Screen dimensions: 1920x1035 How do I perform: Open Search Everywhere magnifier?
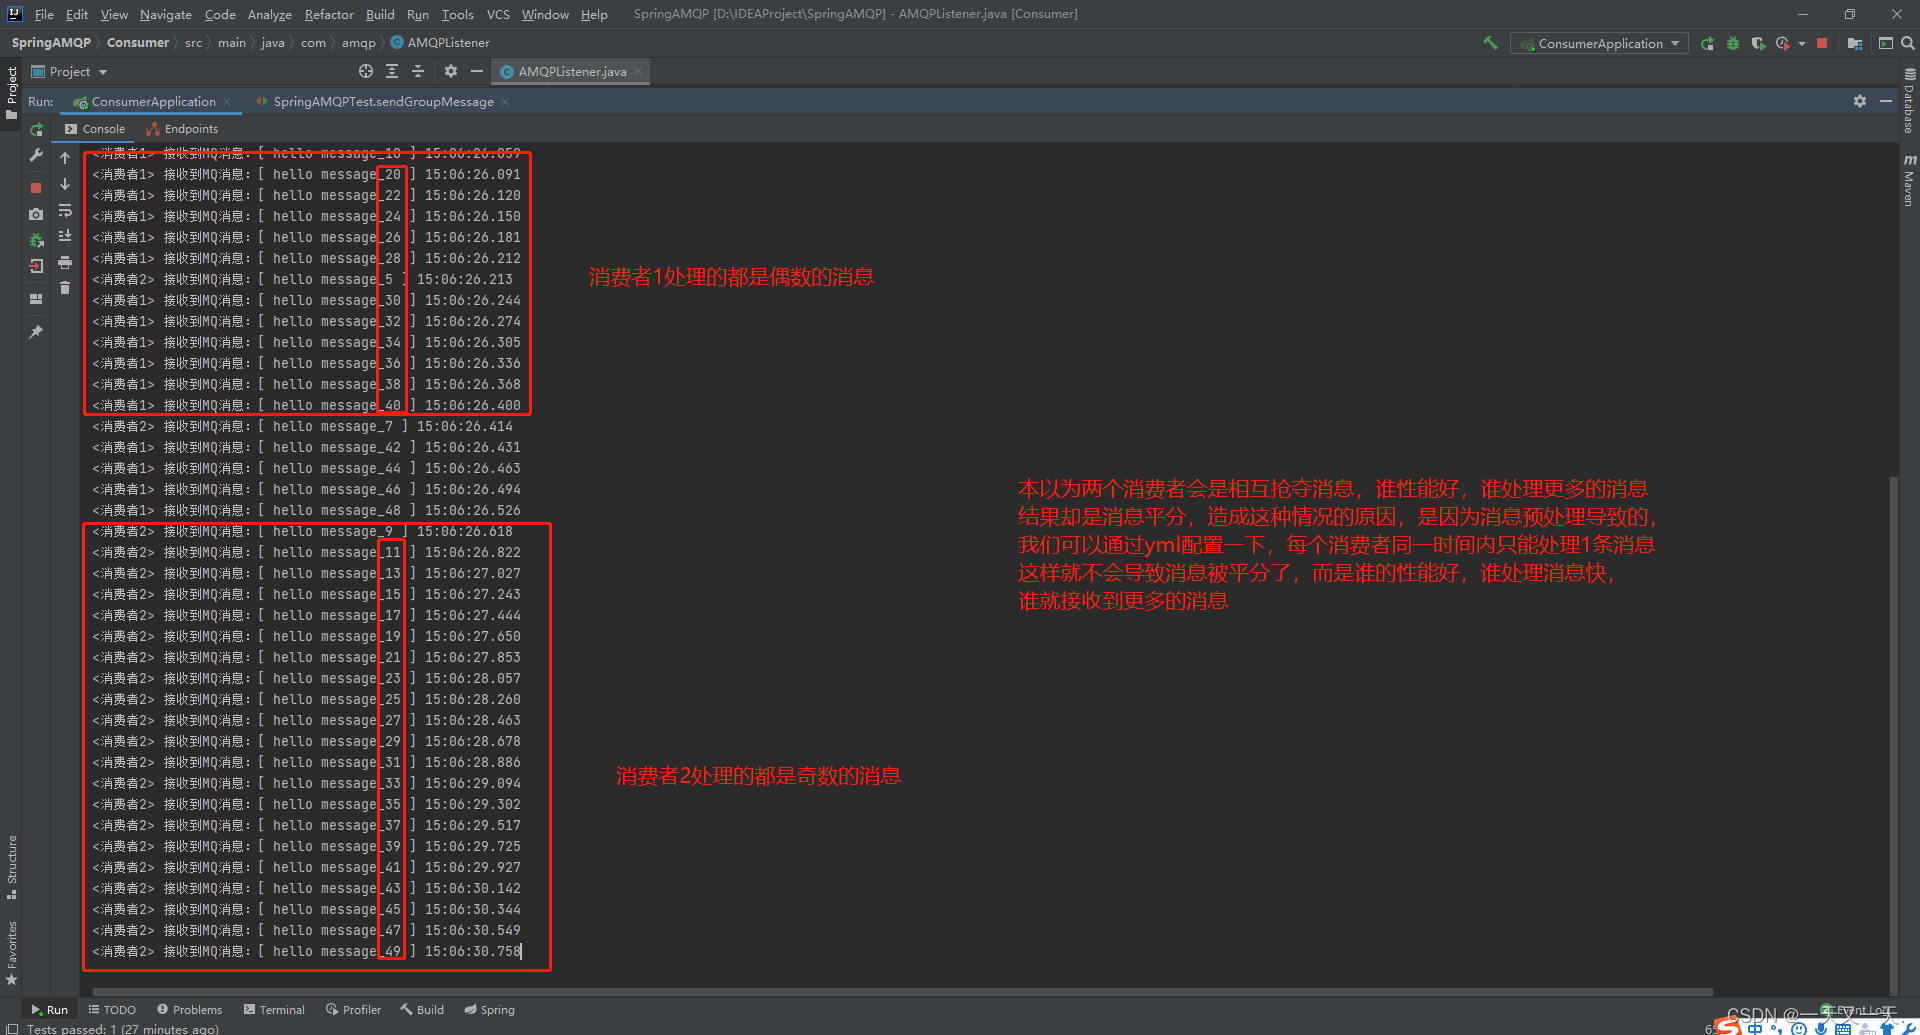click(1908, 43)
